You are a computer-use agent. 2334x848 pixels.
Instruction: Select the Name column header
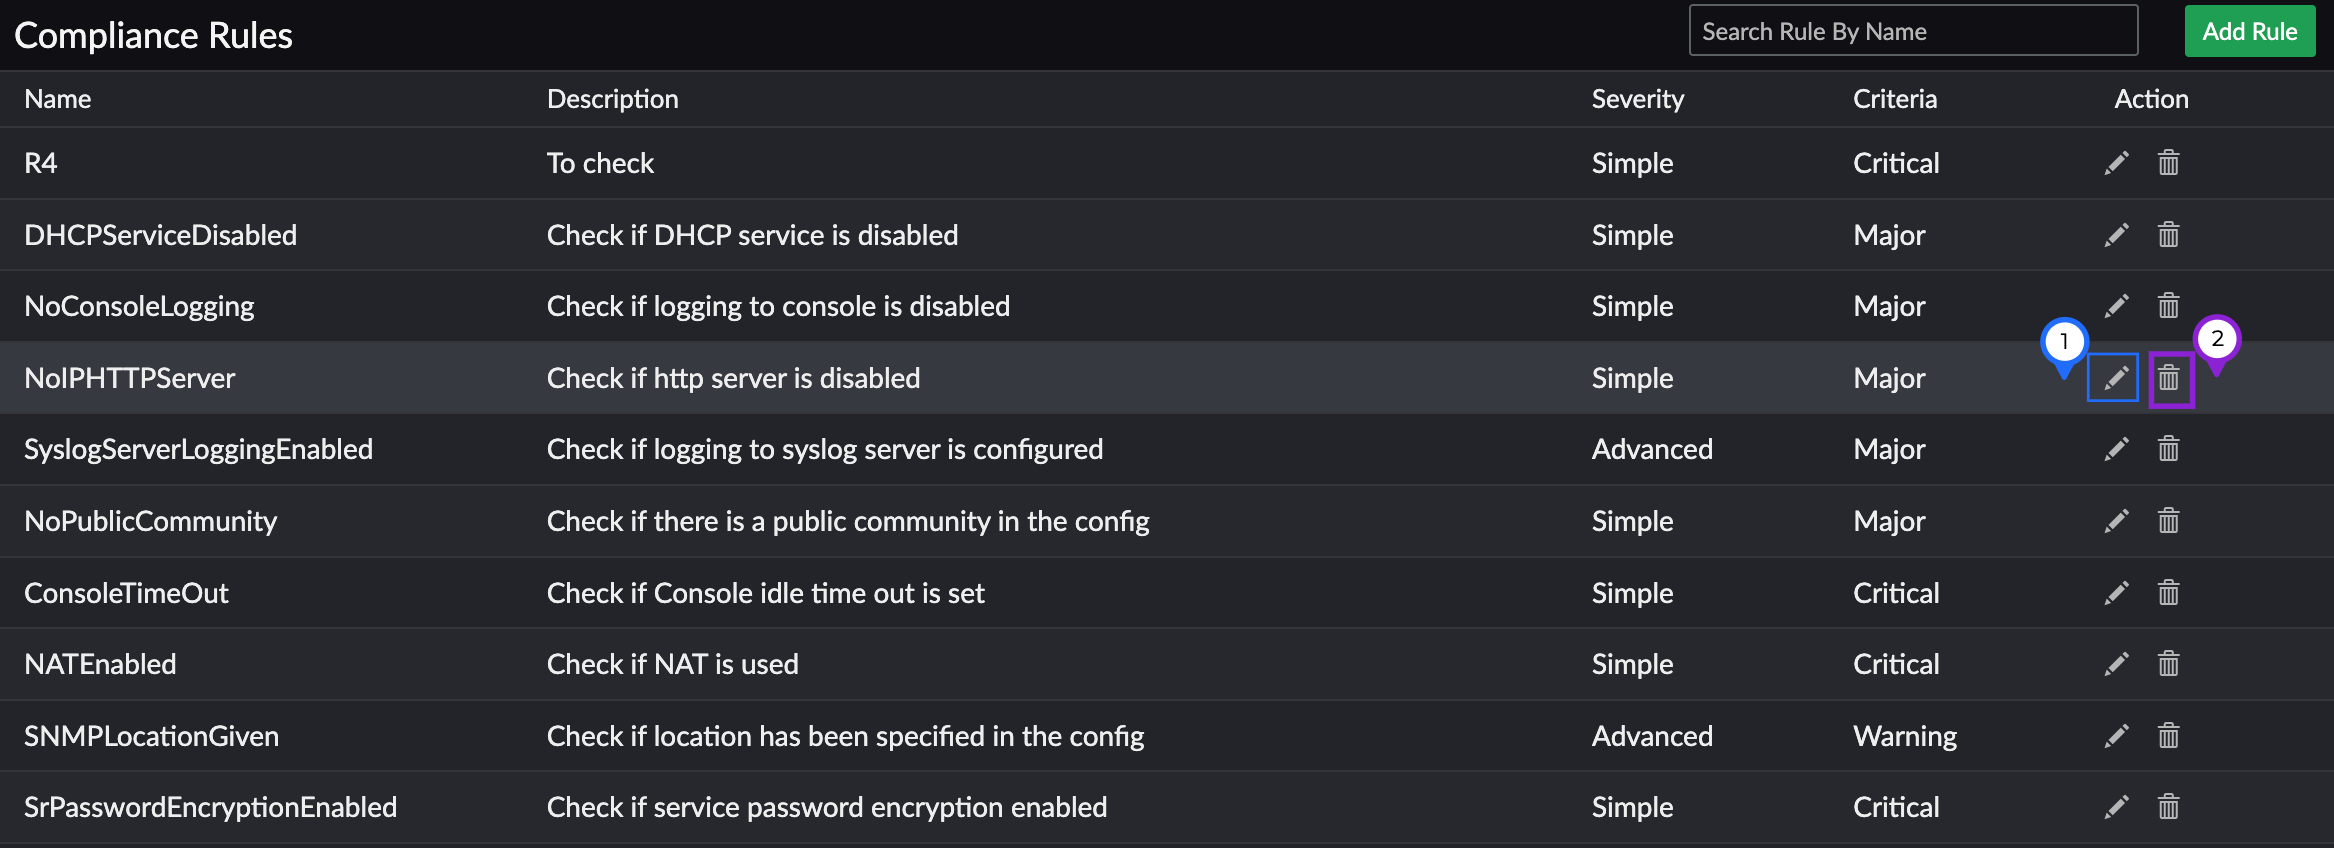[58, 99]
